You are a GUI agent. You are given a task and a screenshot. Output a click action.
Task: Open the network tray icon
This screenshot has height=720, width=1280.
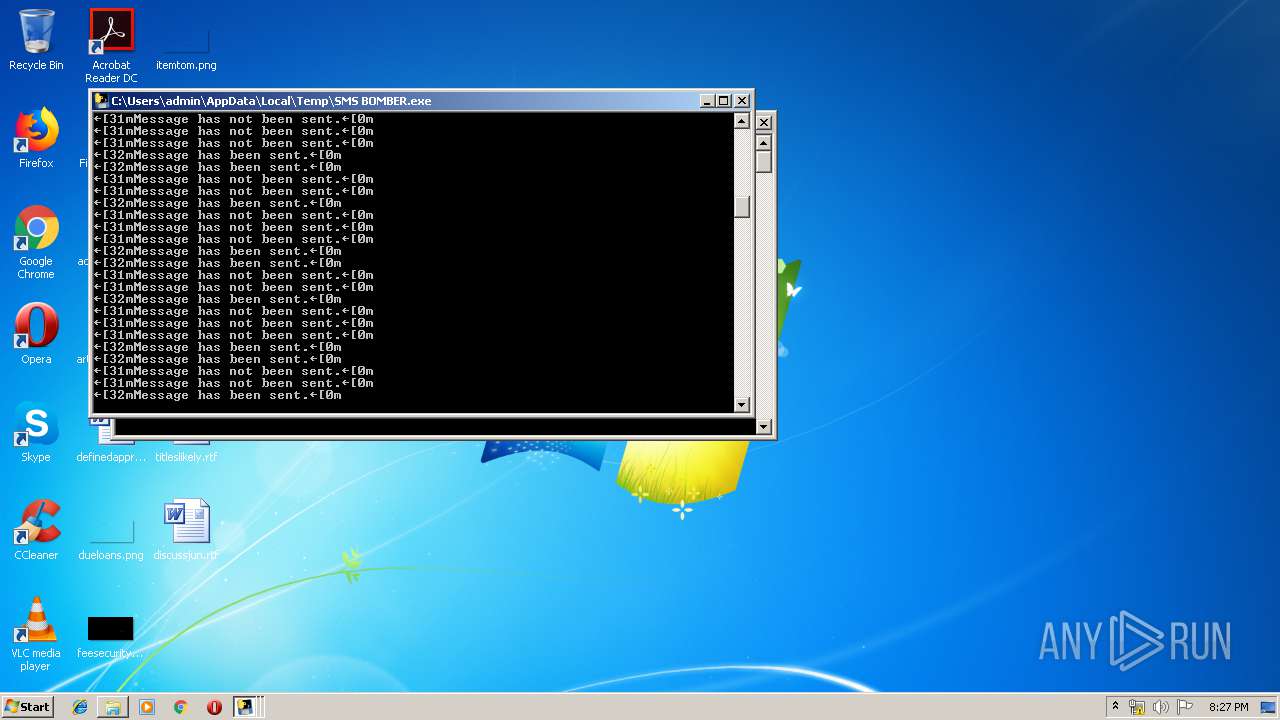(1137, 707)
